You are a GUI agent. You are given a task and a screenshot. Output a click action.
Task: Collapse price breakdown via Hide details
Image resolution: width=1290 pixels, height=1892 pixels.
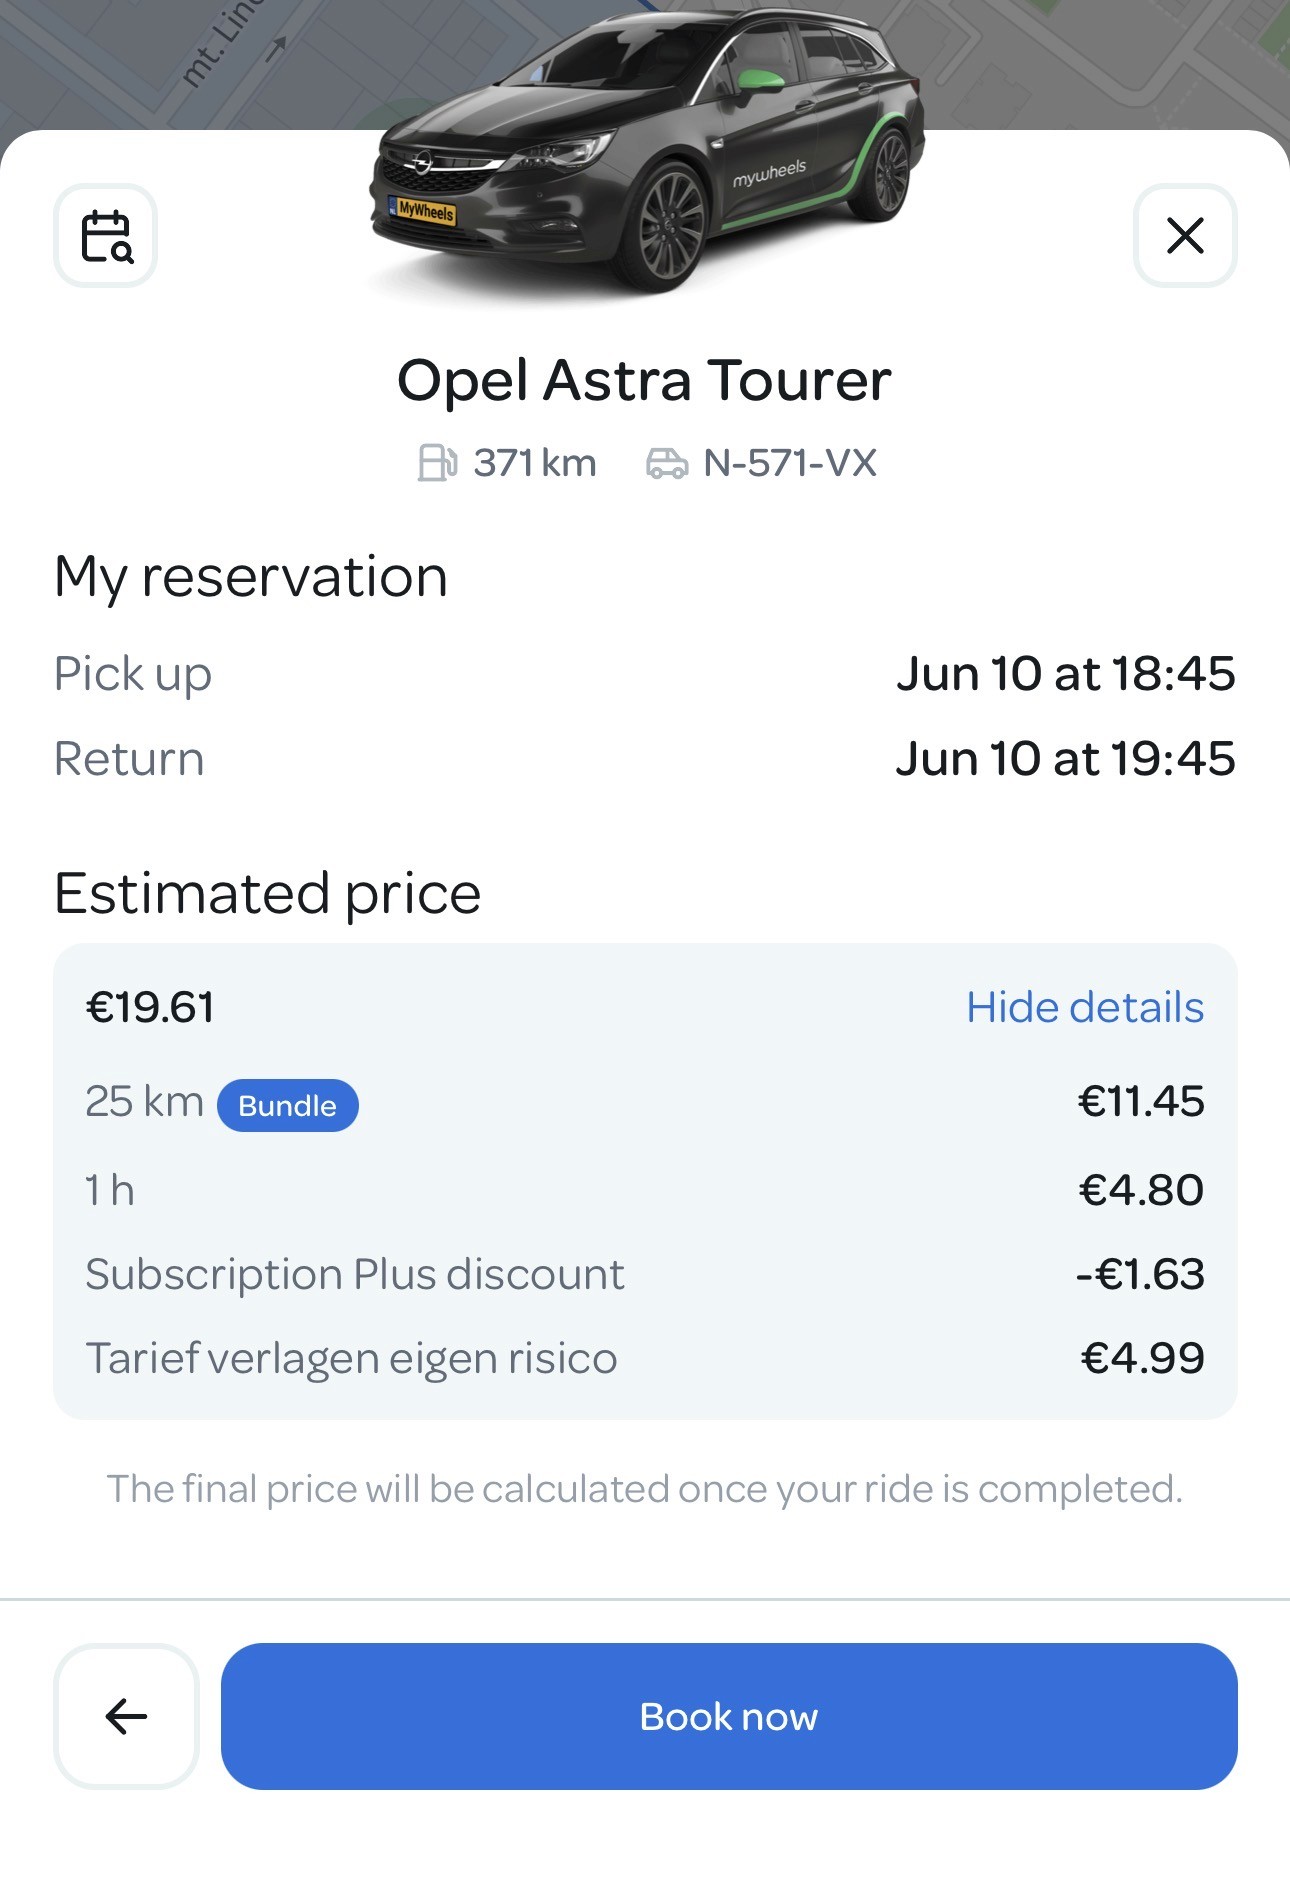point(1085,1007)
